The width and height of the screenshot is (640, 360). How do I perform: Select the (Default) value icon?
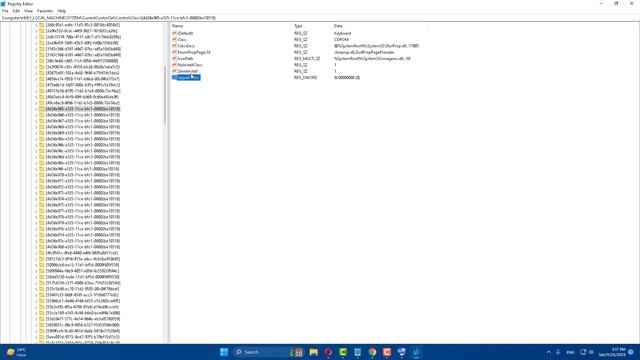[x=174, y=33]
